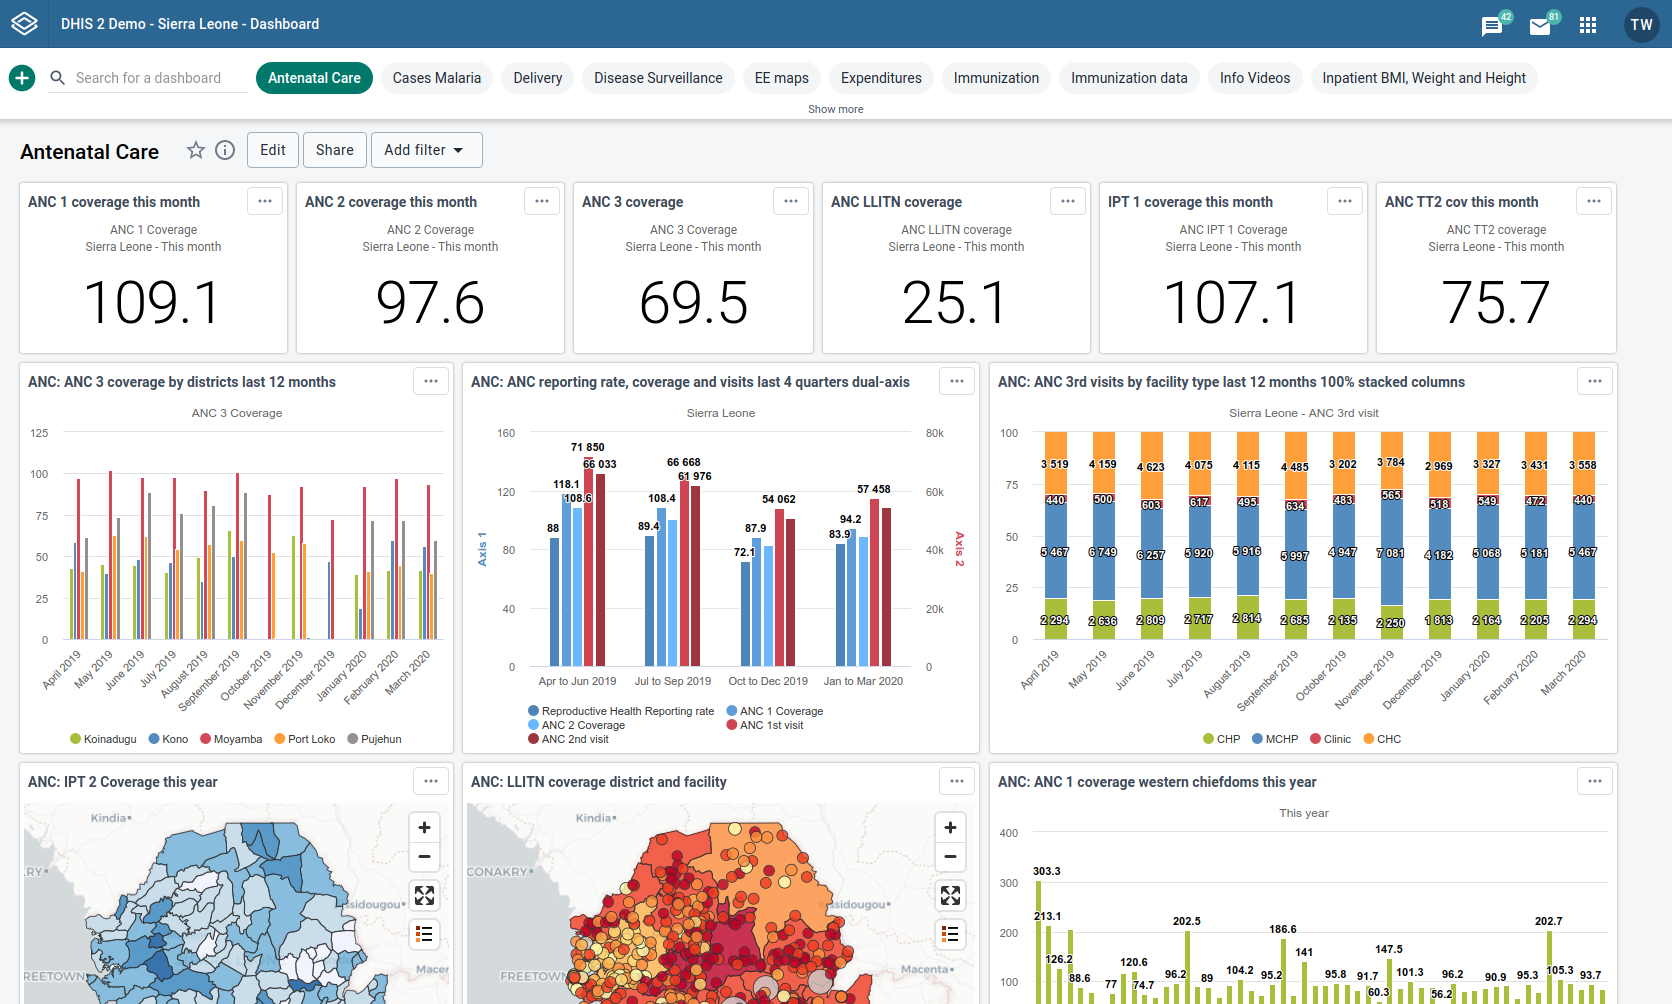Toggle fullscreen on LLITN coverage map
Viewport: 1672px width, 1004px height.
[x=950, y=895]
